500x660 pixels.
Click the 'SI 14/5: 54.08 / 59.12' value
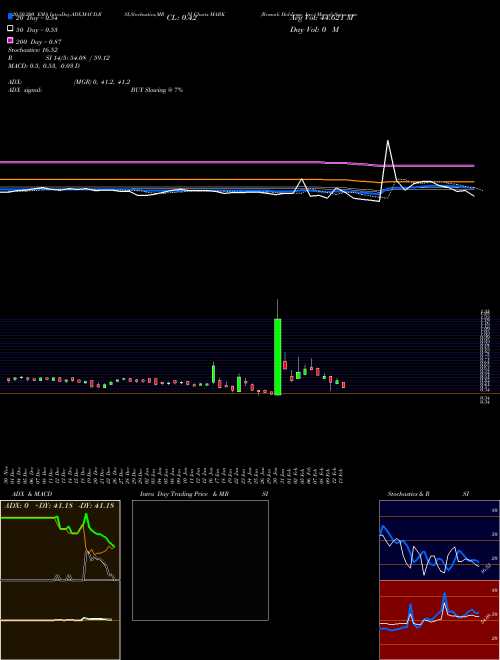[78, 58]
